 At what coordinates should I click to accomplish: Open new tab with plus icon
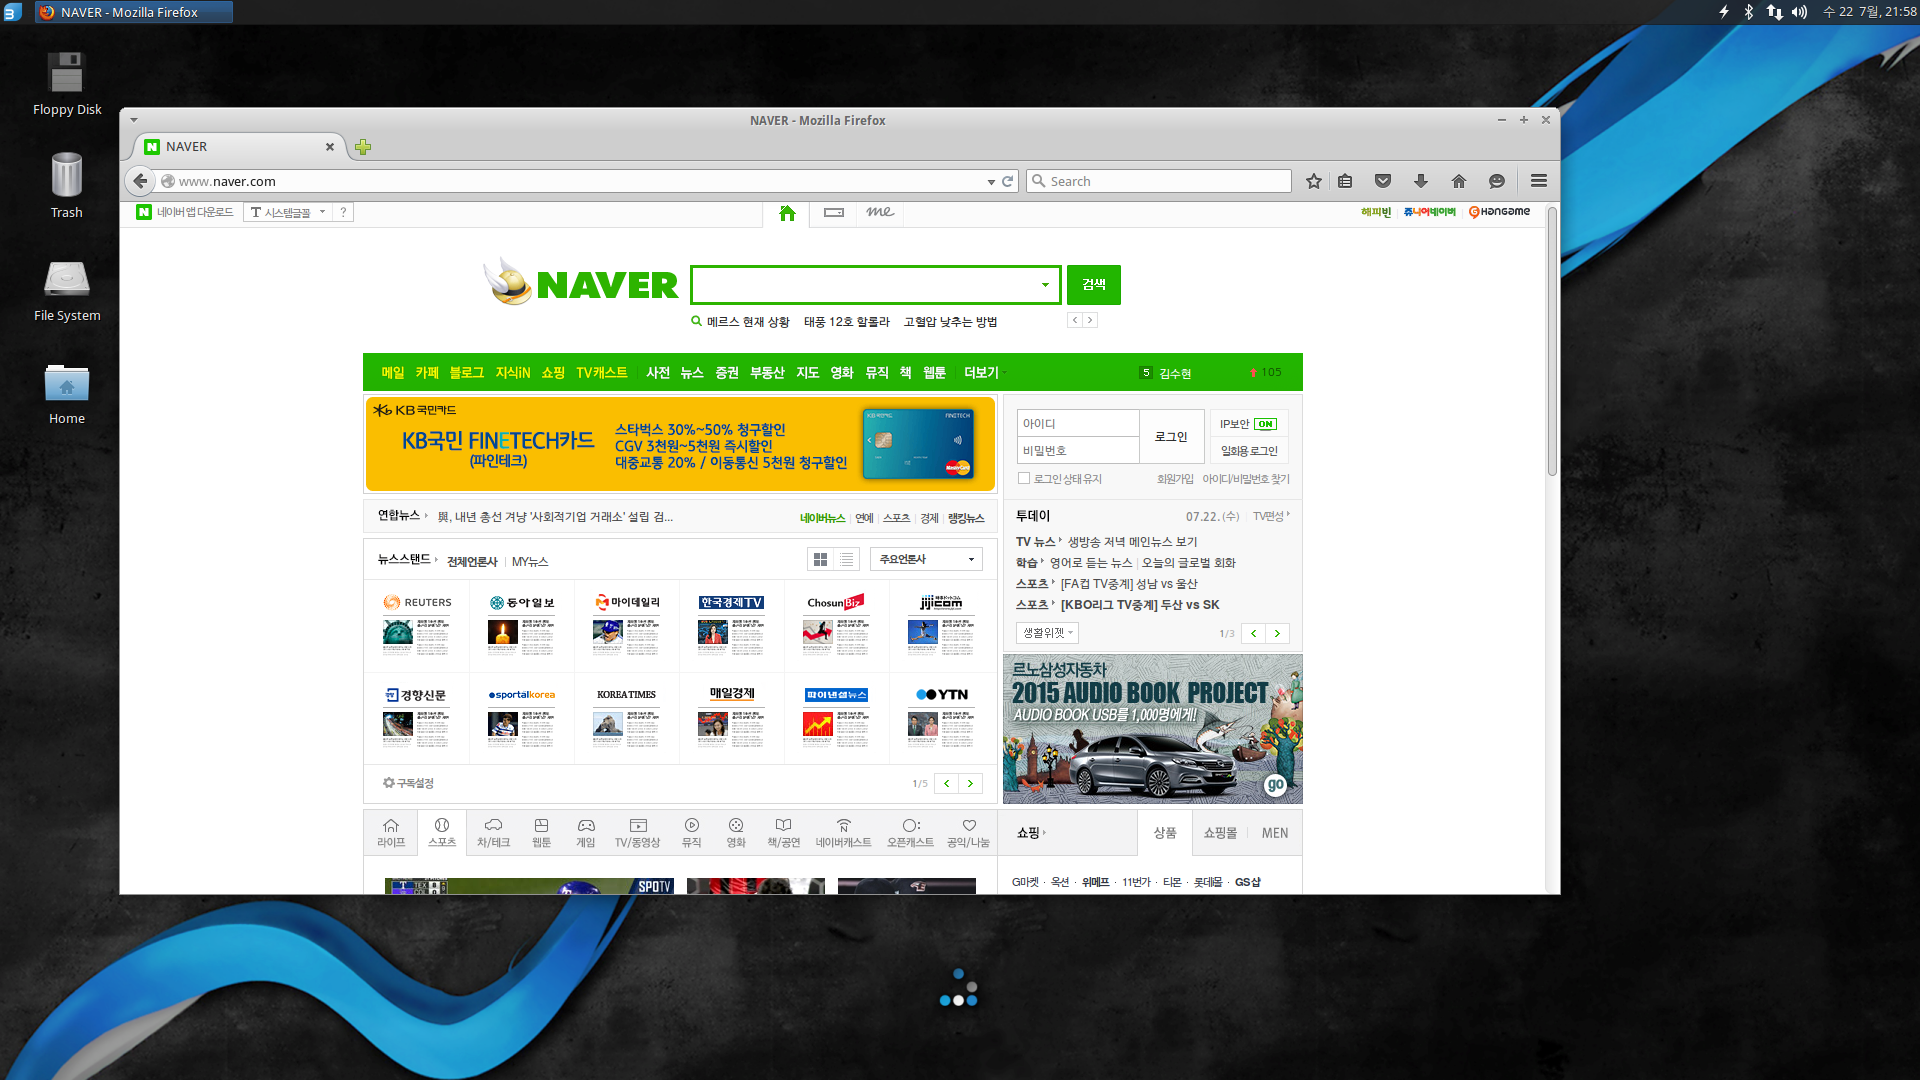click(363, 147)
